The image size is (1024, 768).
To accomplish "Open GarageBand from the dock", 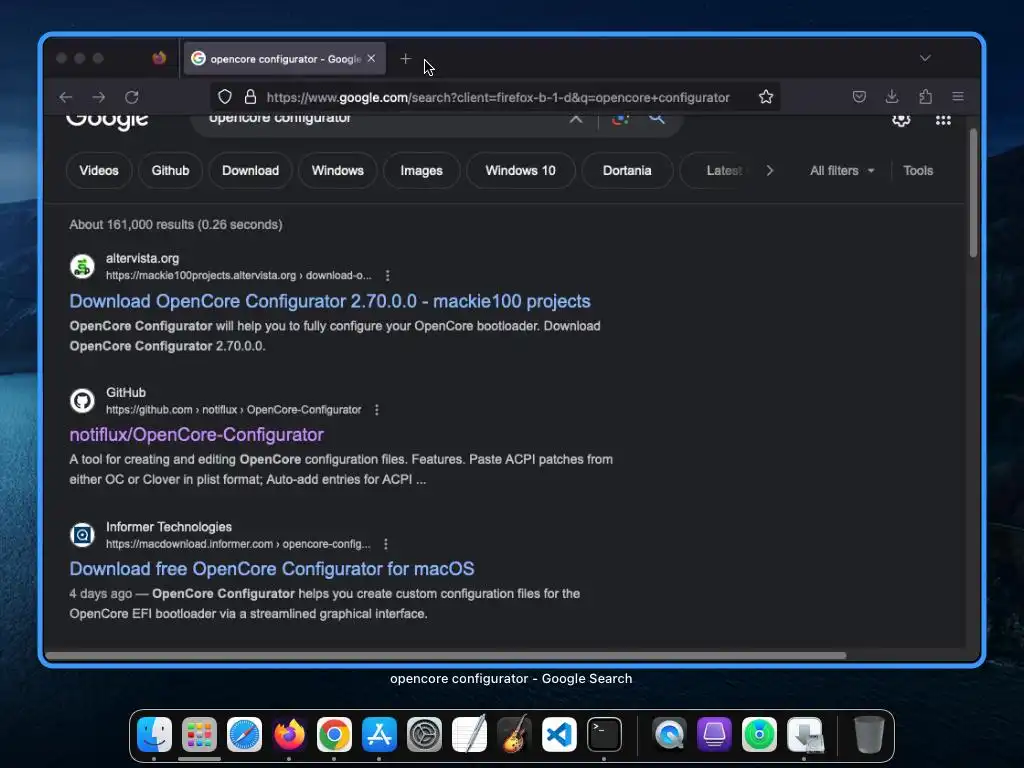I will tap(515, 735).
